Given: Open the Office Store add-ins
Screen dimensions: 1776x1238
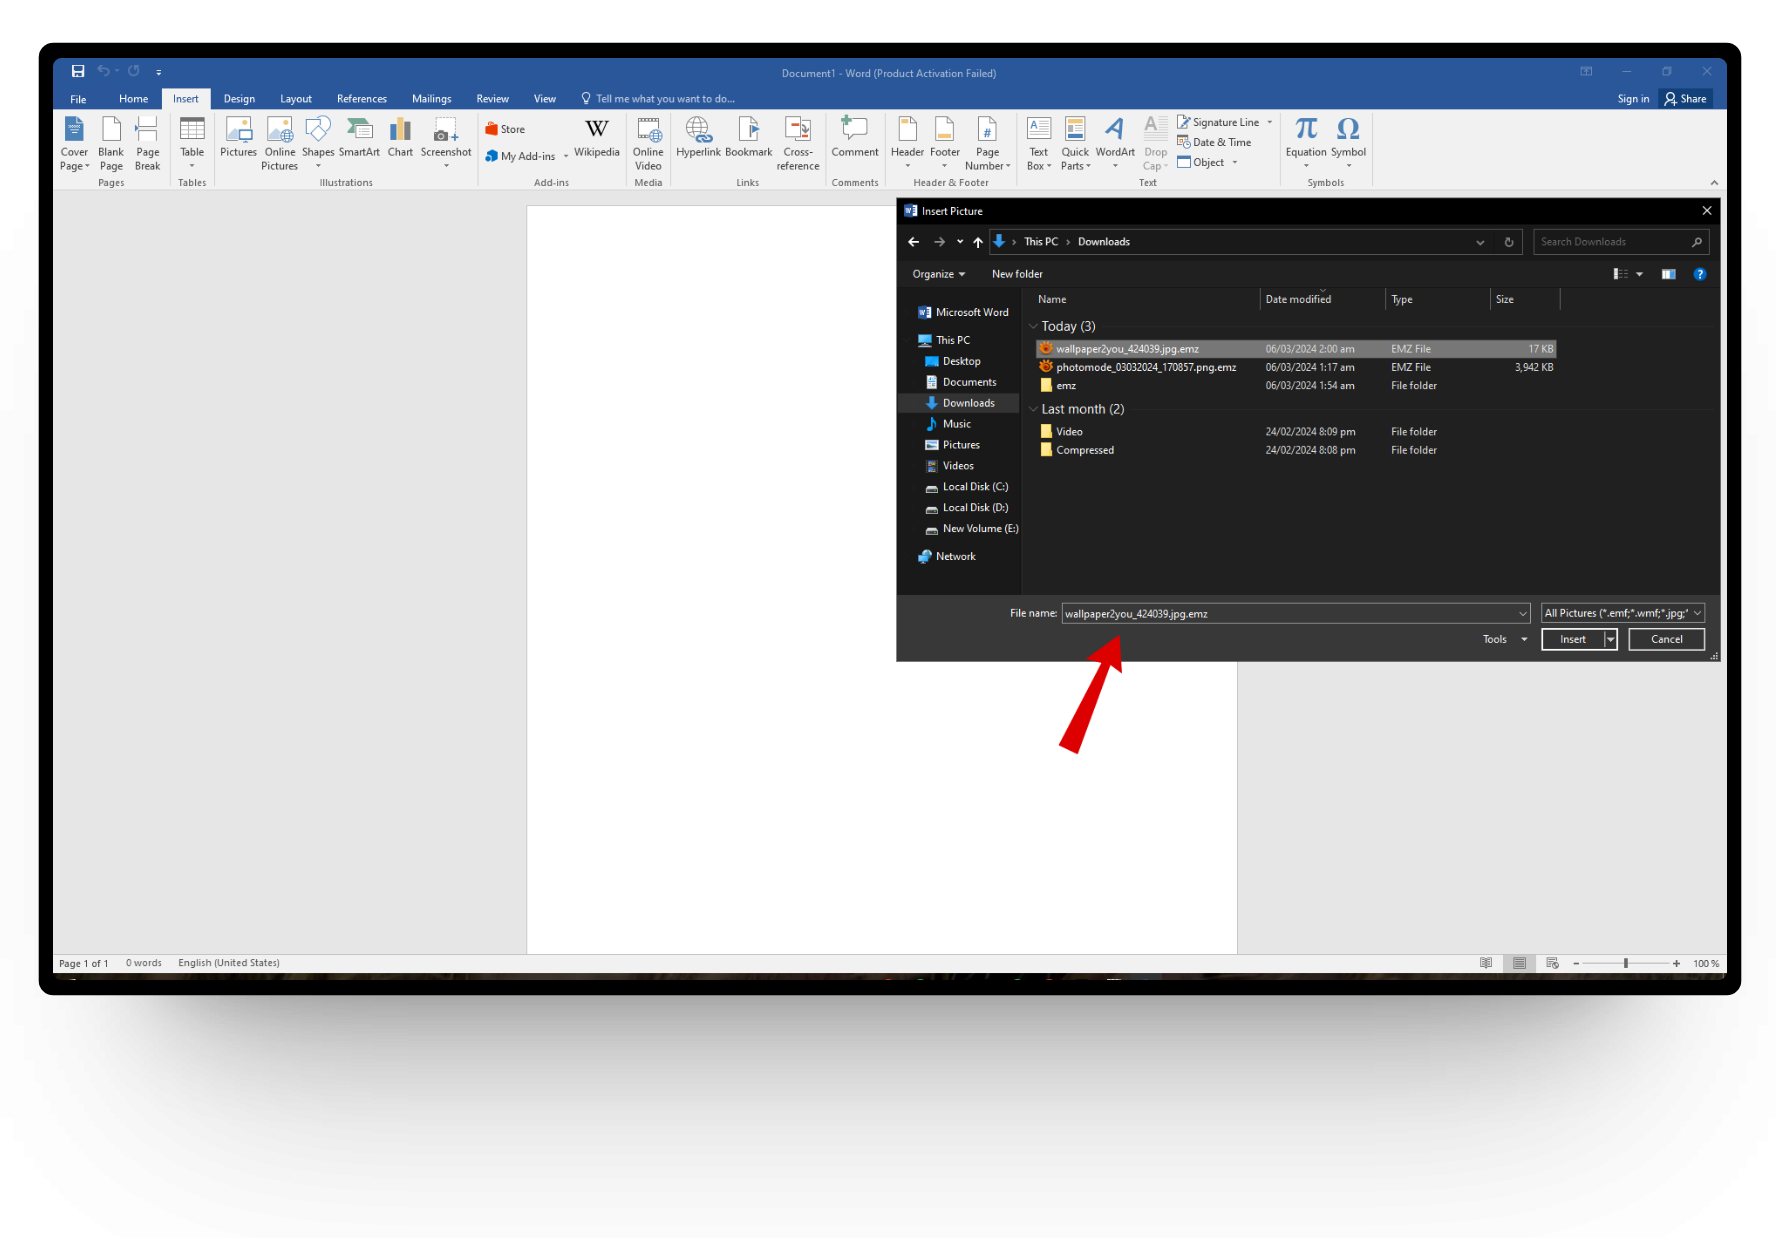Looking at the screenshot, I should pos(505,129).
